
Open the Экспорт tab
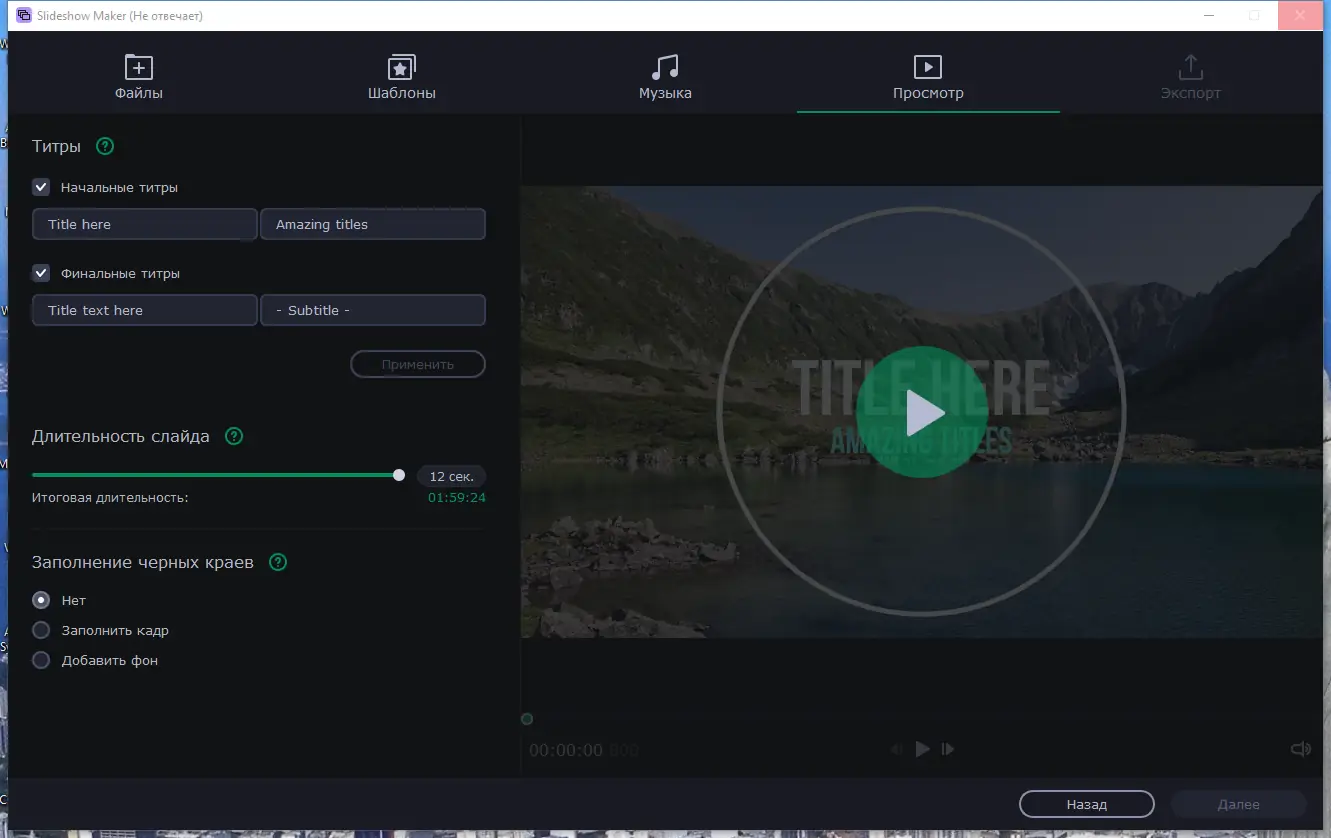click(1191, 78)
